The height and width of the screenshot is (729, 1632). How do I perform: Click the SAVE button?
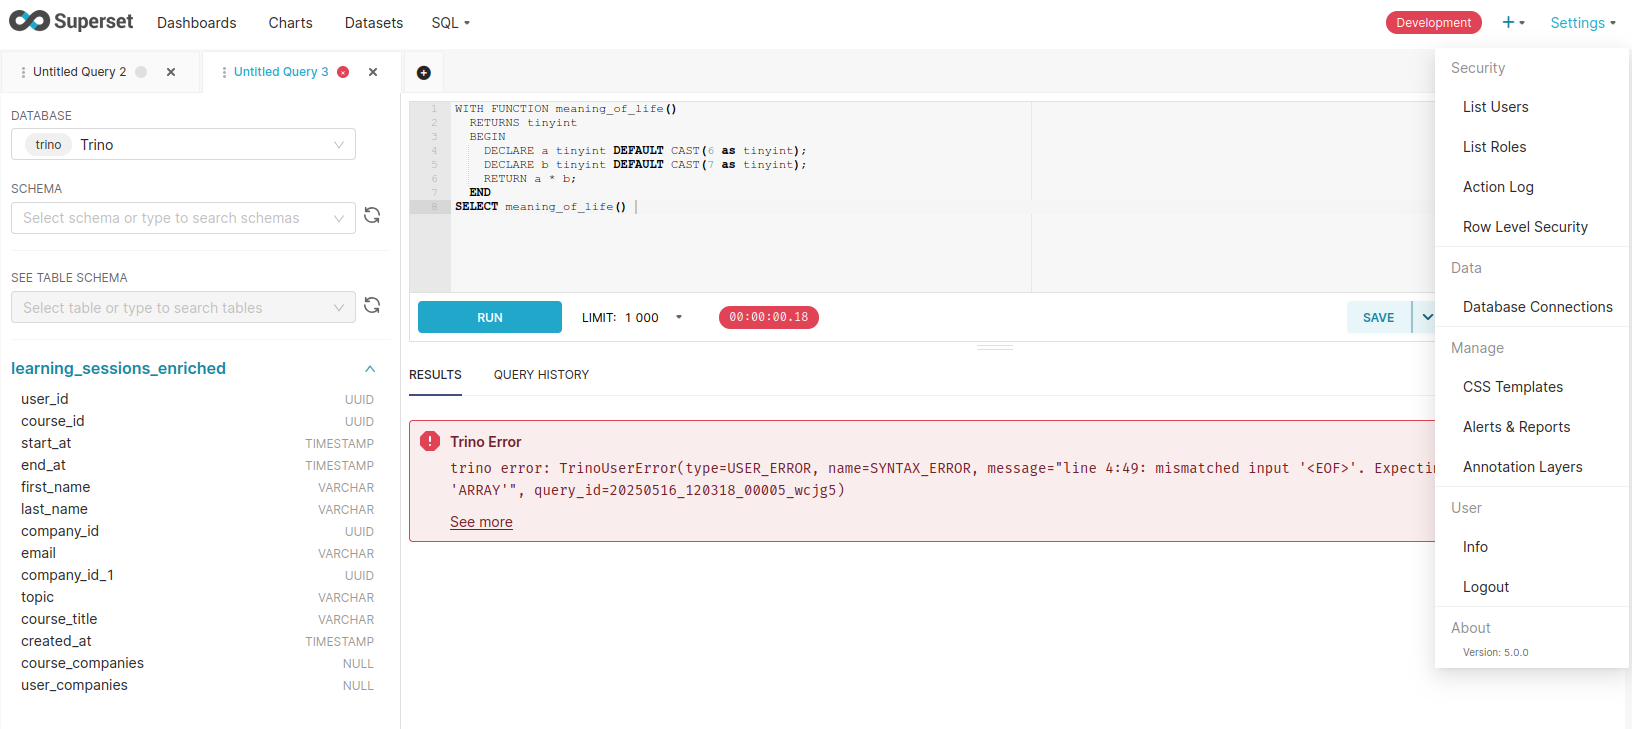click(x=1379, y=317)
